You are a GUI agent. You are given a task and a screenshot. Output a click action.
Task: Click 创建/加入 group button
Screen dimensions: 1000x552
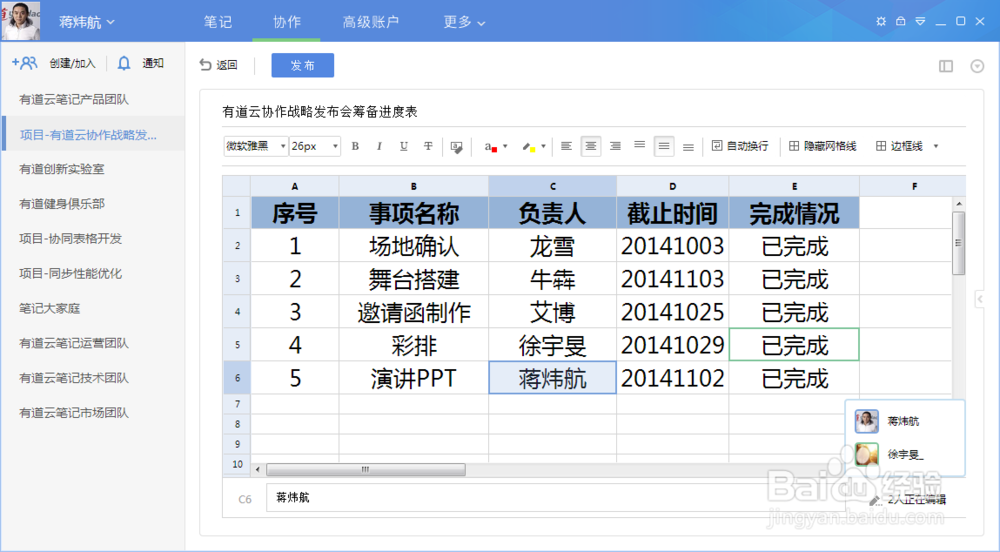tap(72, 63)
